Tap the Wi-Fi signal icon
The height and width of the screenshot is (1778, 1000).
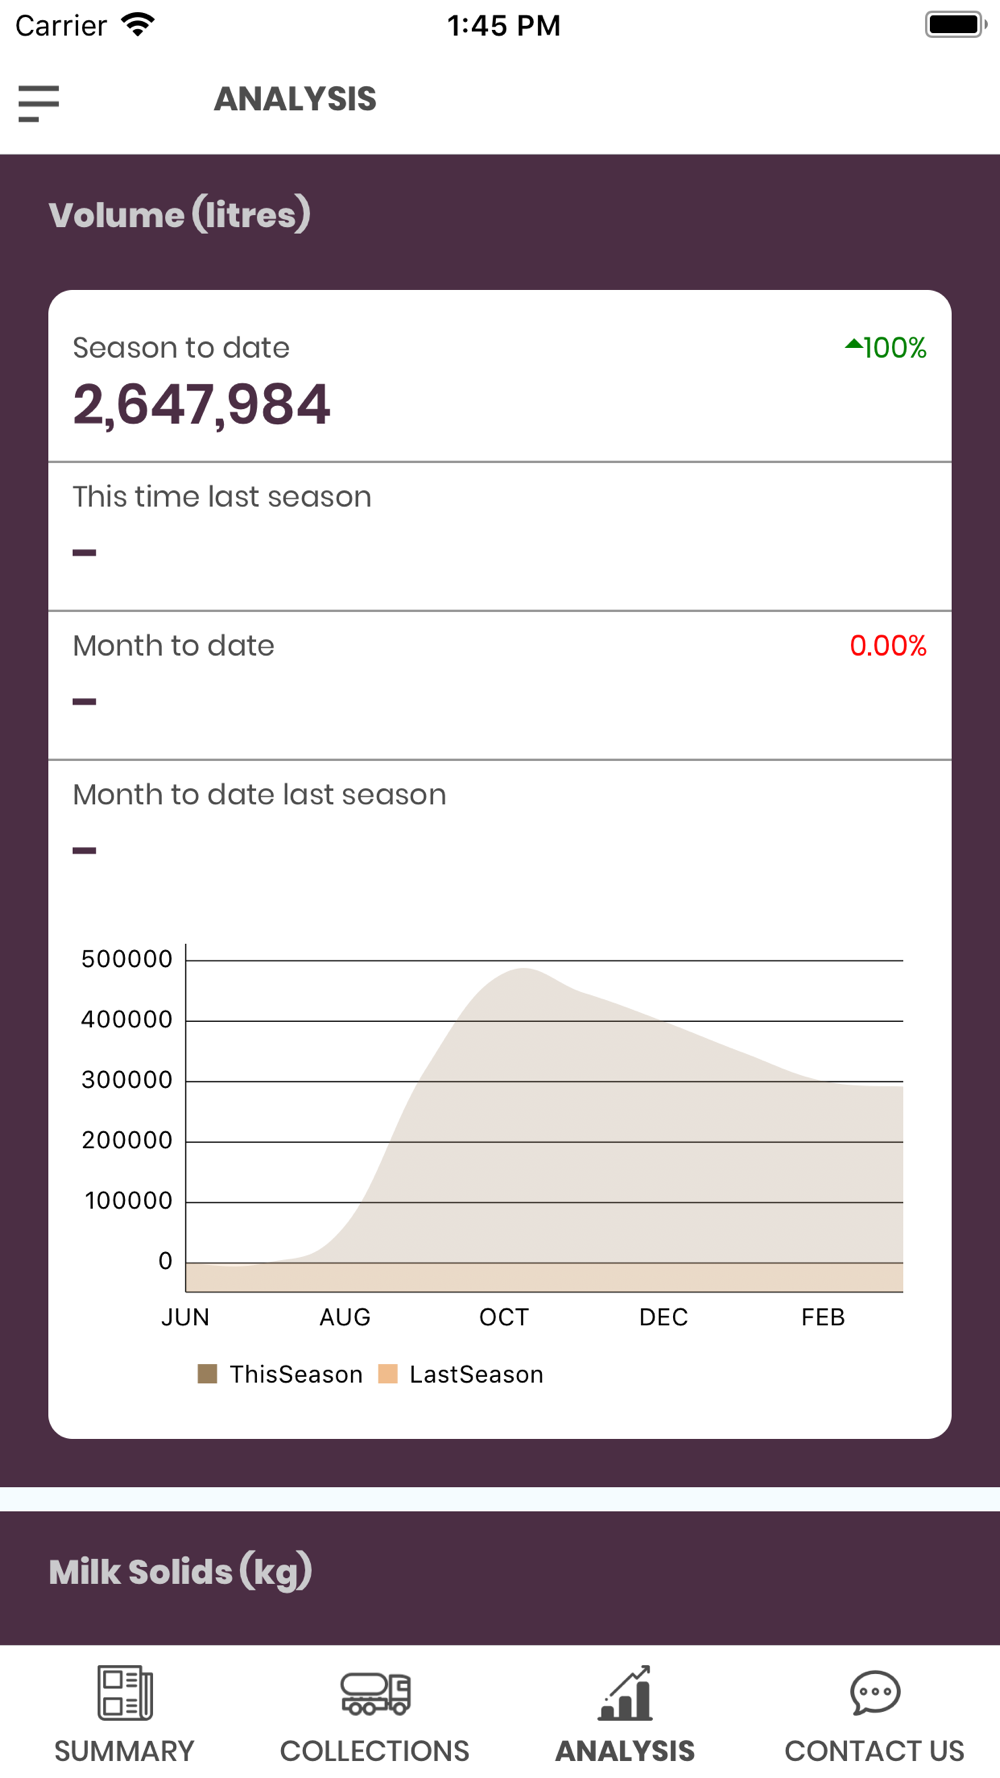click(138, 24)
